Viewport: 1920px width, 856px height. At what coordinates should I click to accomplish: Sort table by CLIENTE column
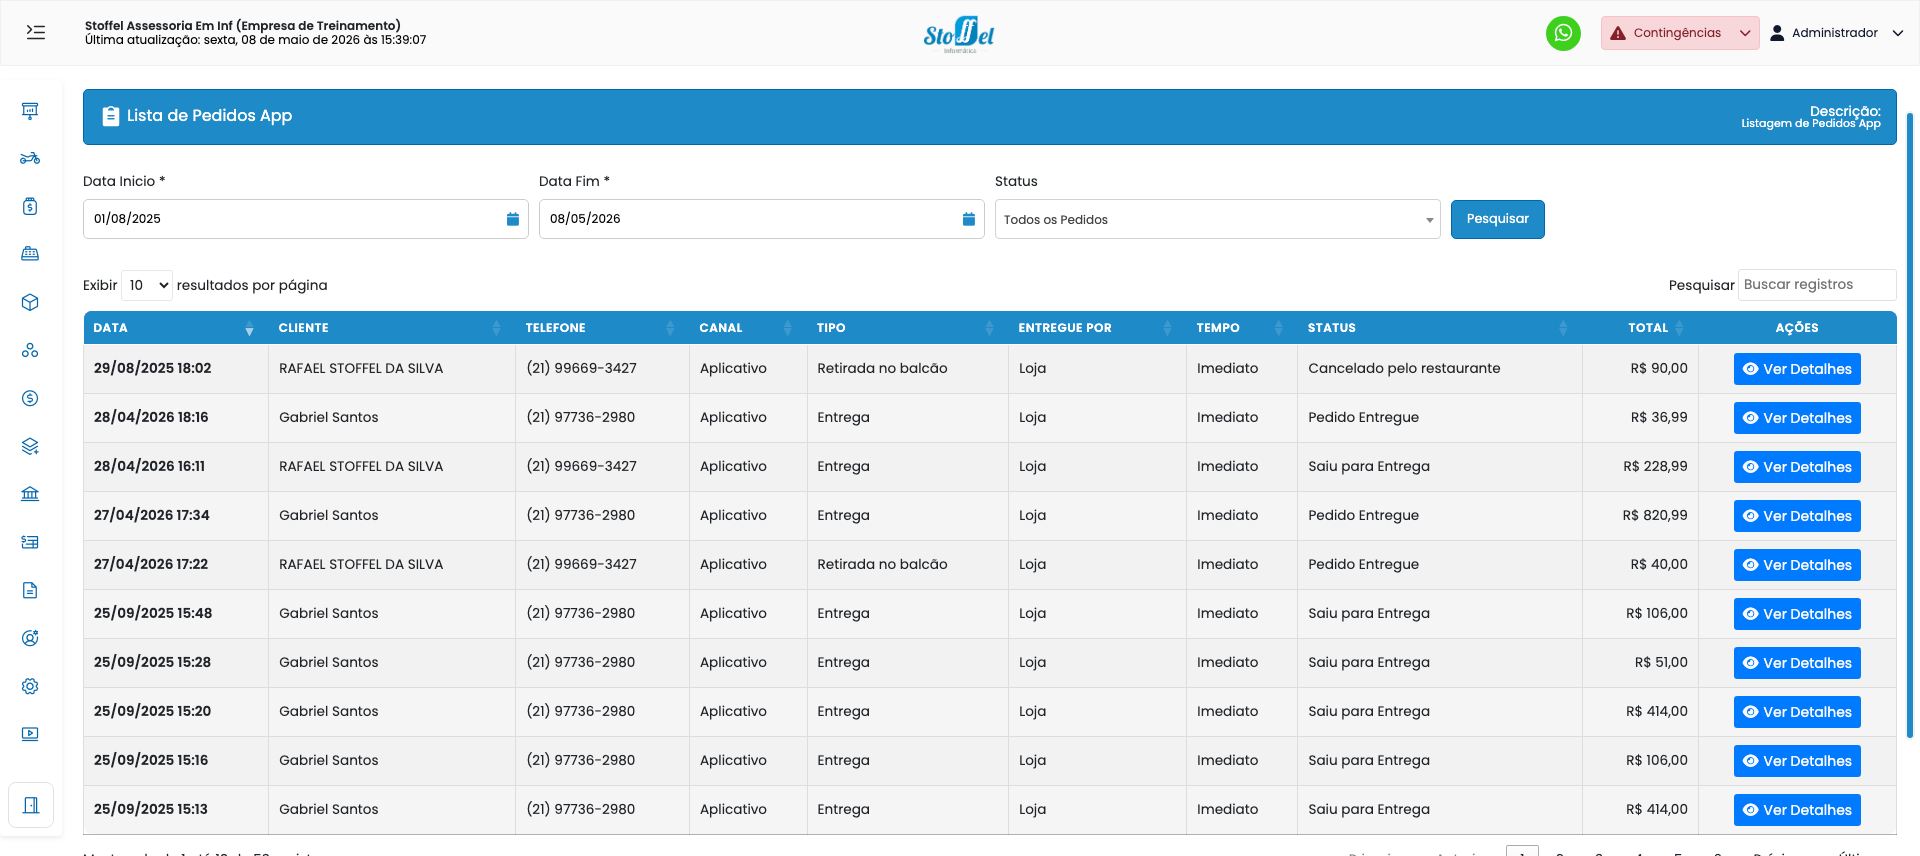(391, 328)
